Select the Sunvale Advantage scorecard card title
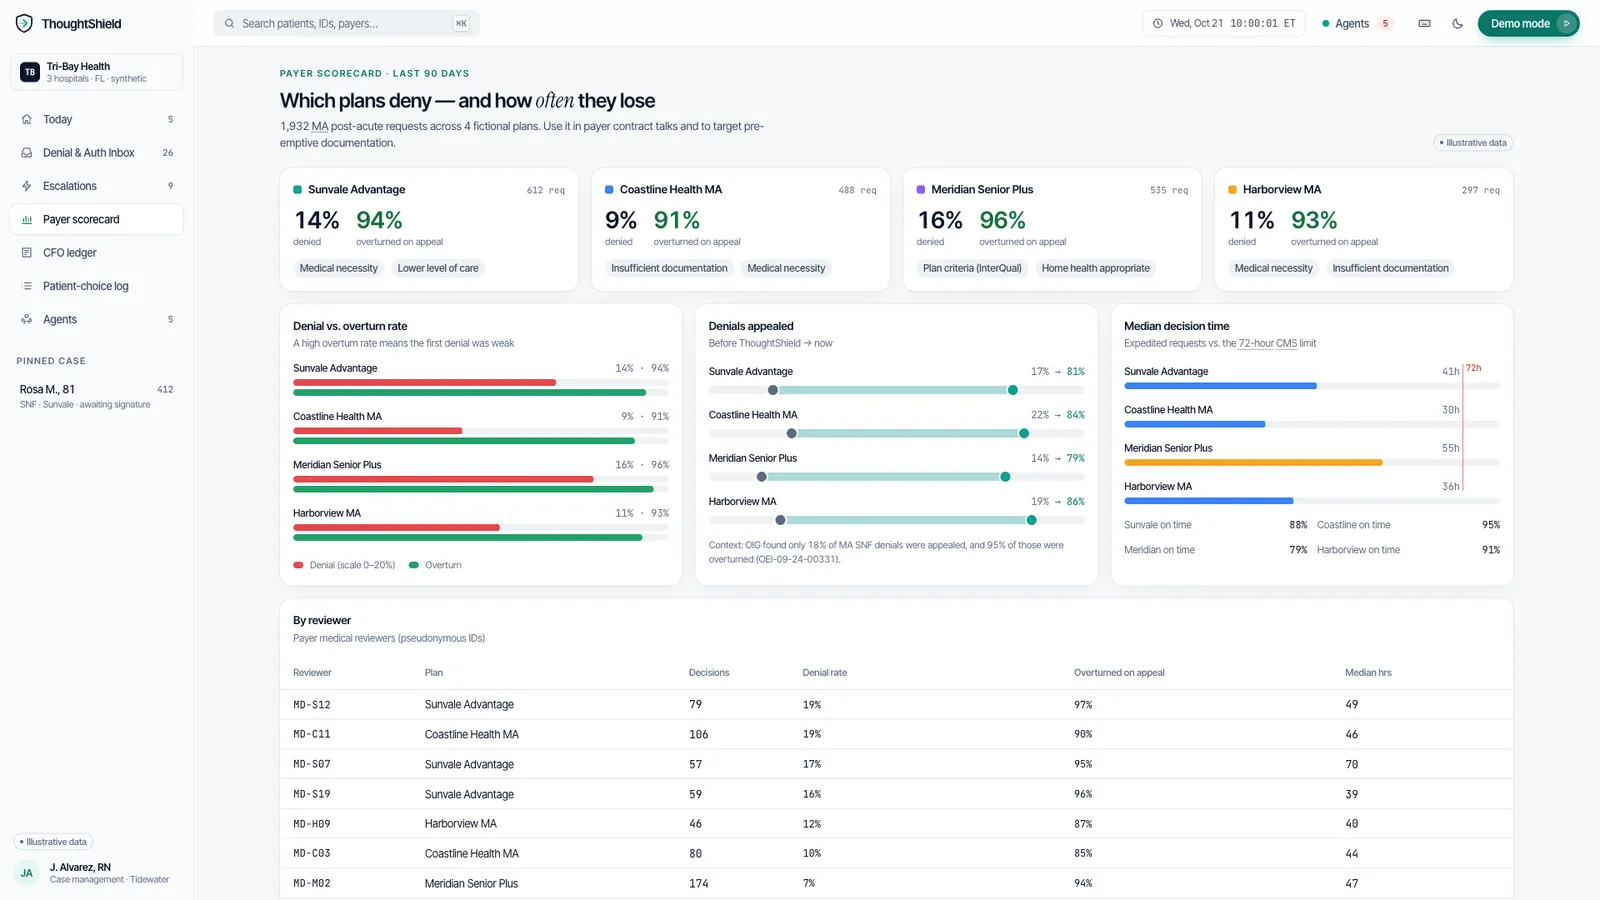The image size is (1600, 900). tap(356, 189)
